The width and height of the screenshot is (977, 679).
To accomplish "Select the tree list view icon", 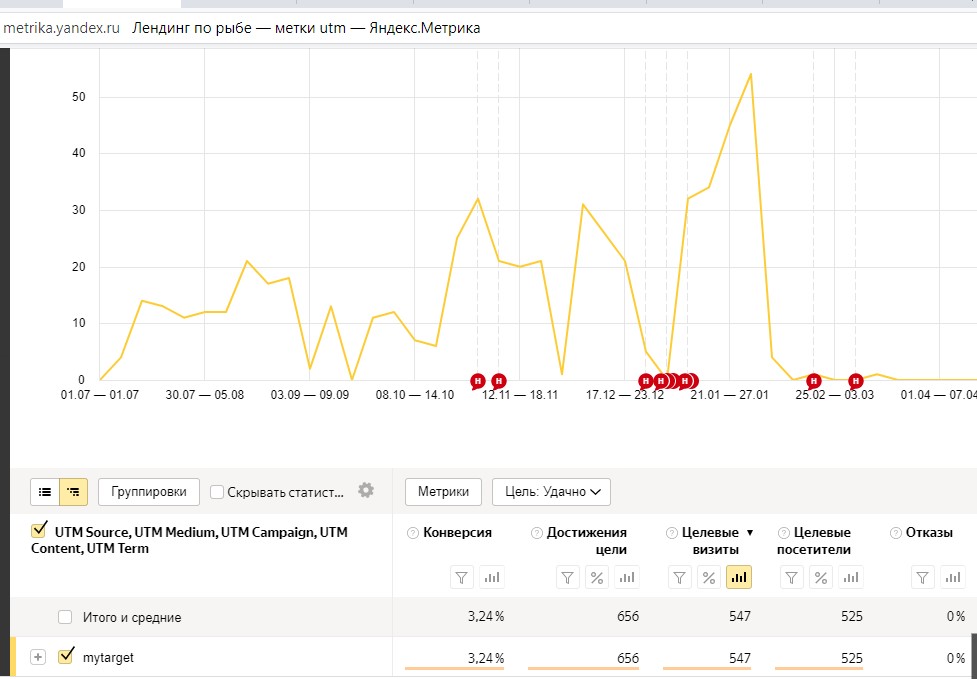I will pyautogui.click(x=74, y=492).
